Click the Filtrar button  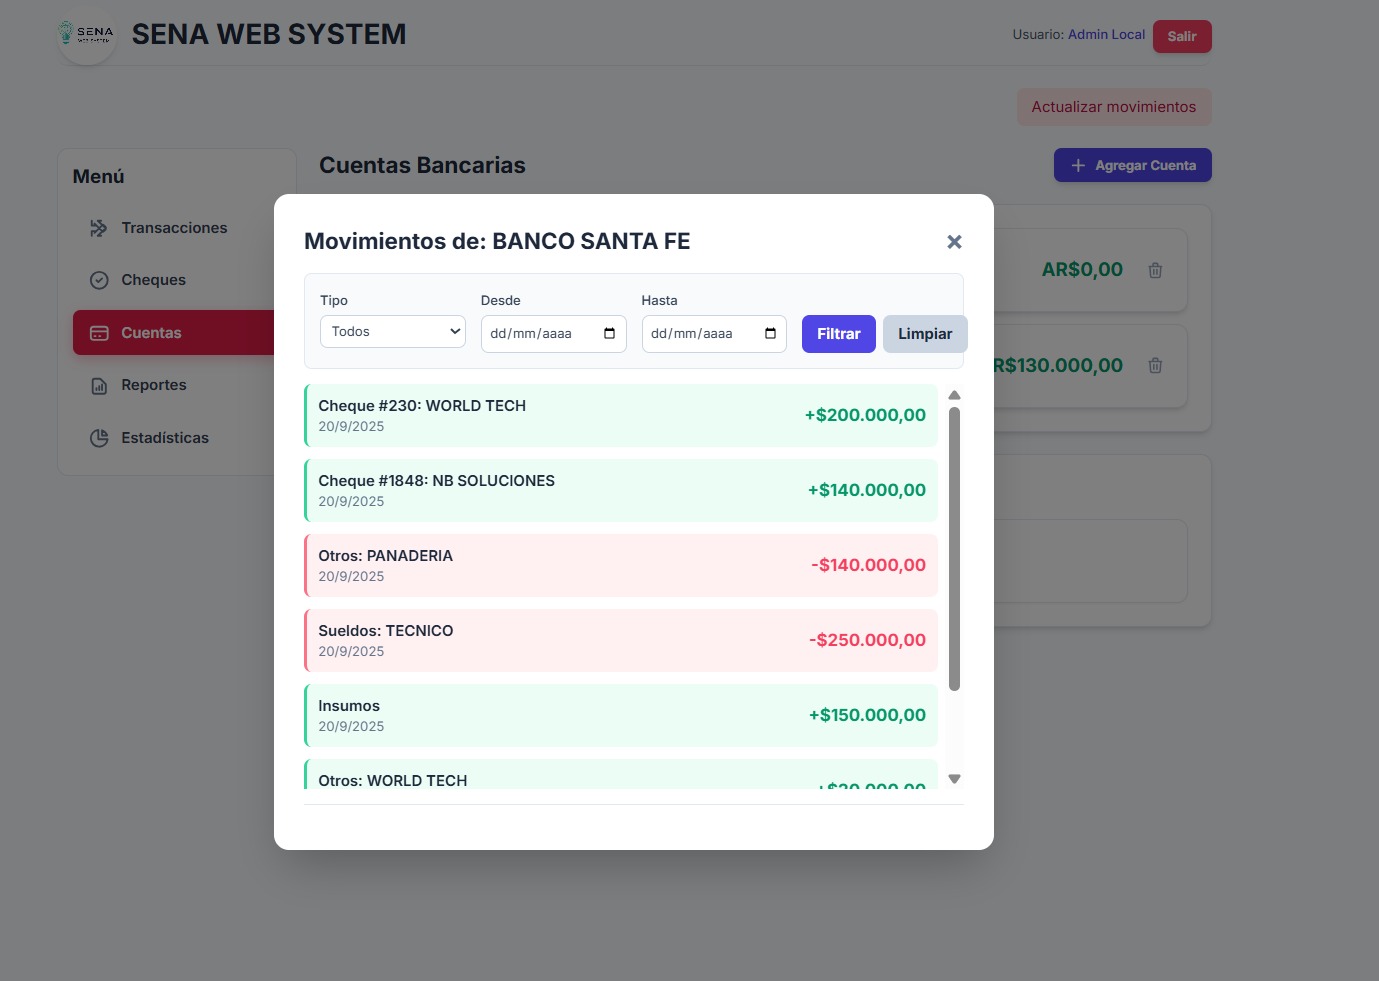point(838,333)
